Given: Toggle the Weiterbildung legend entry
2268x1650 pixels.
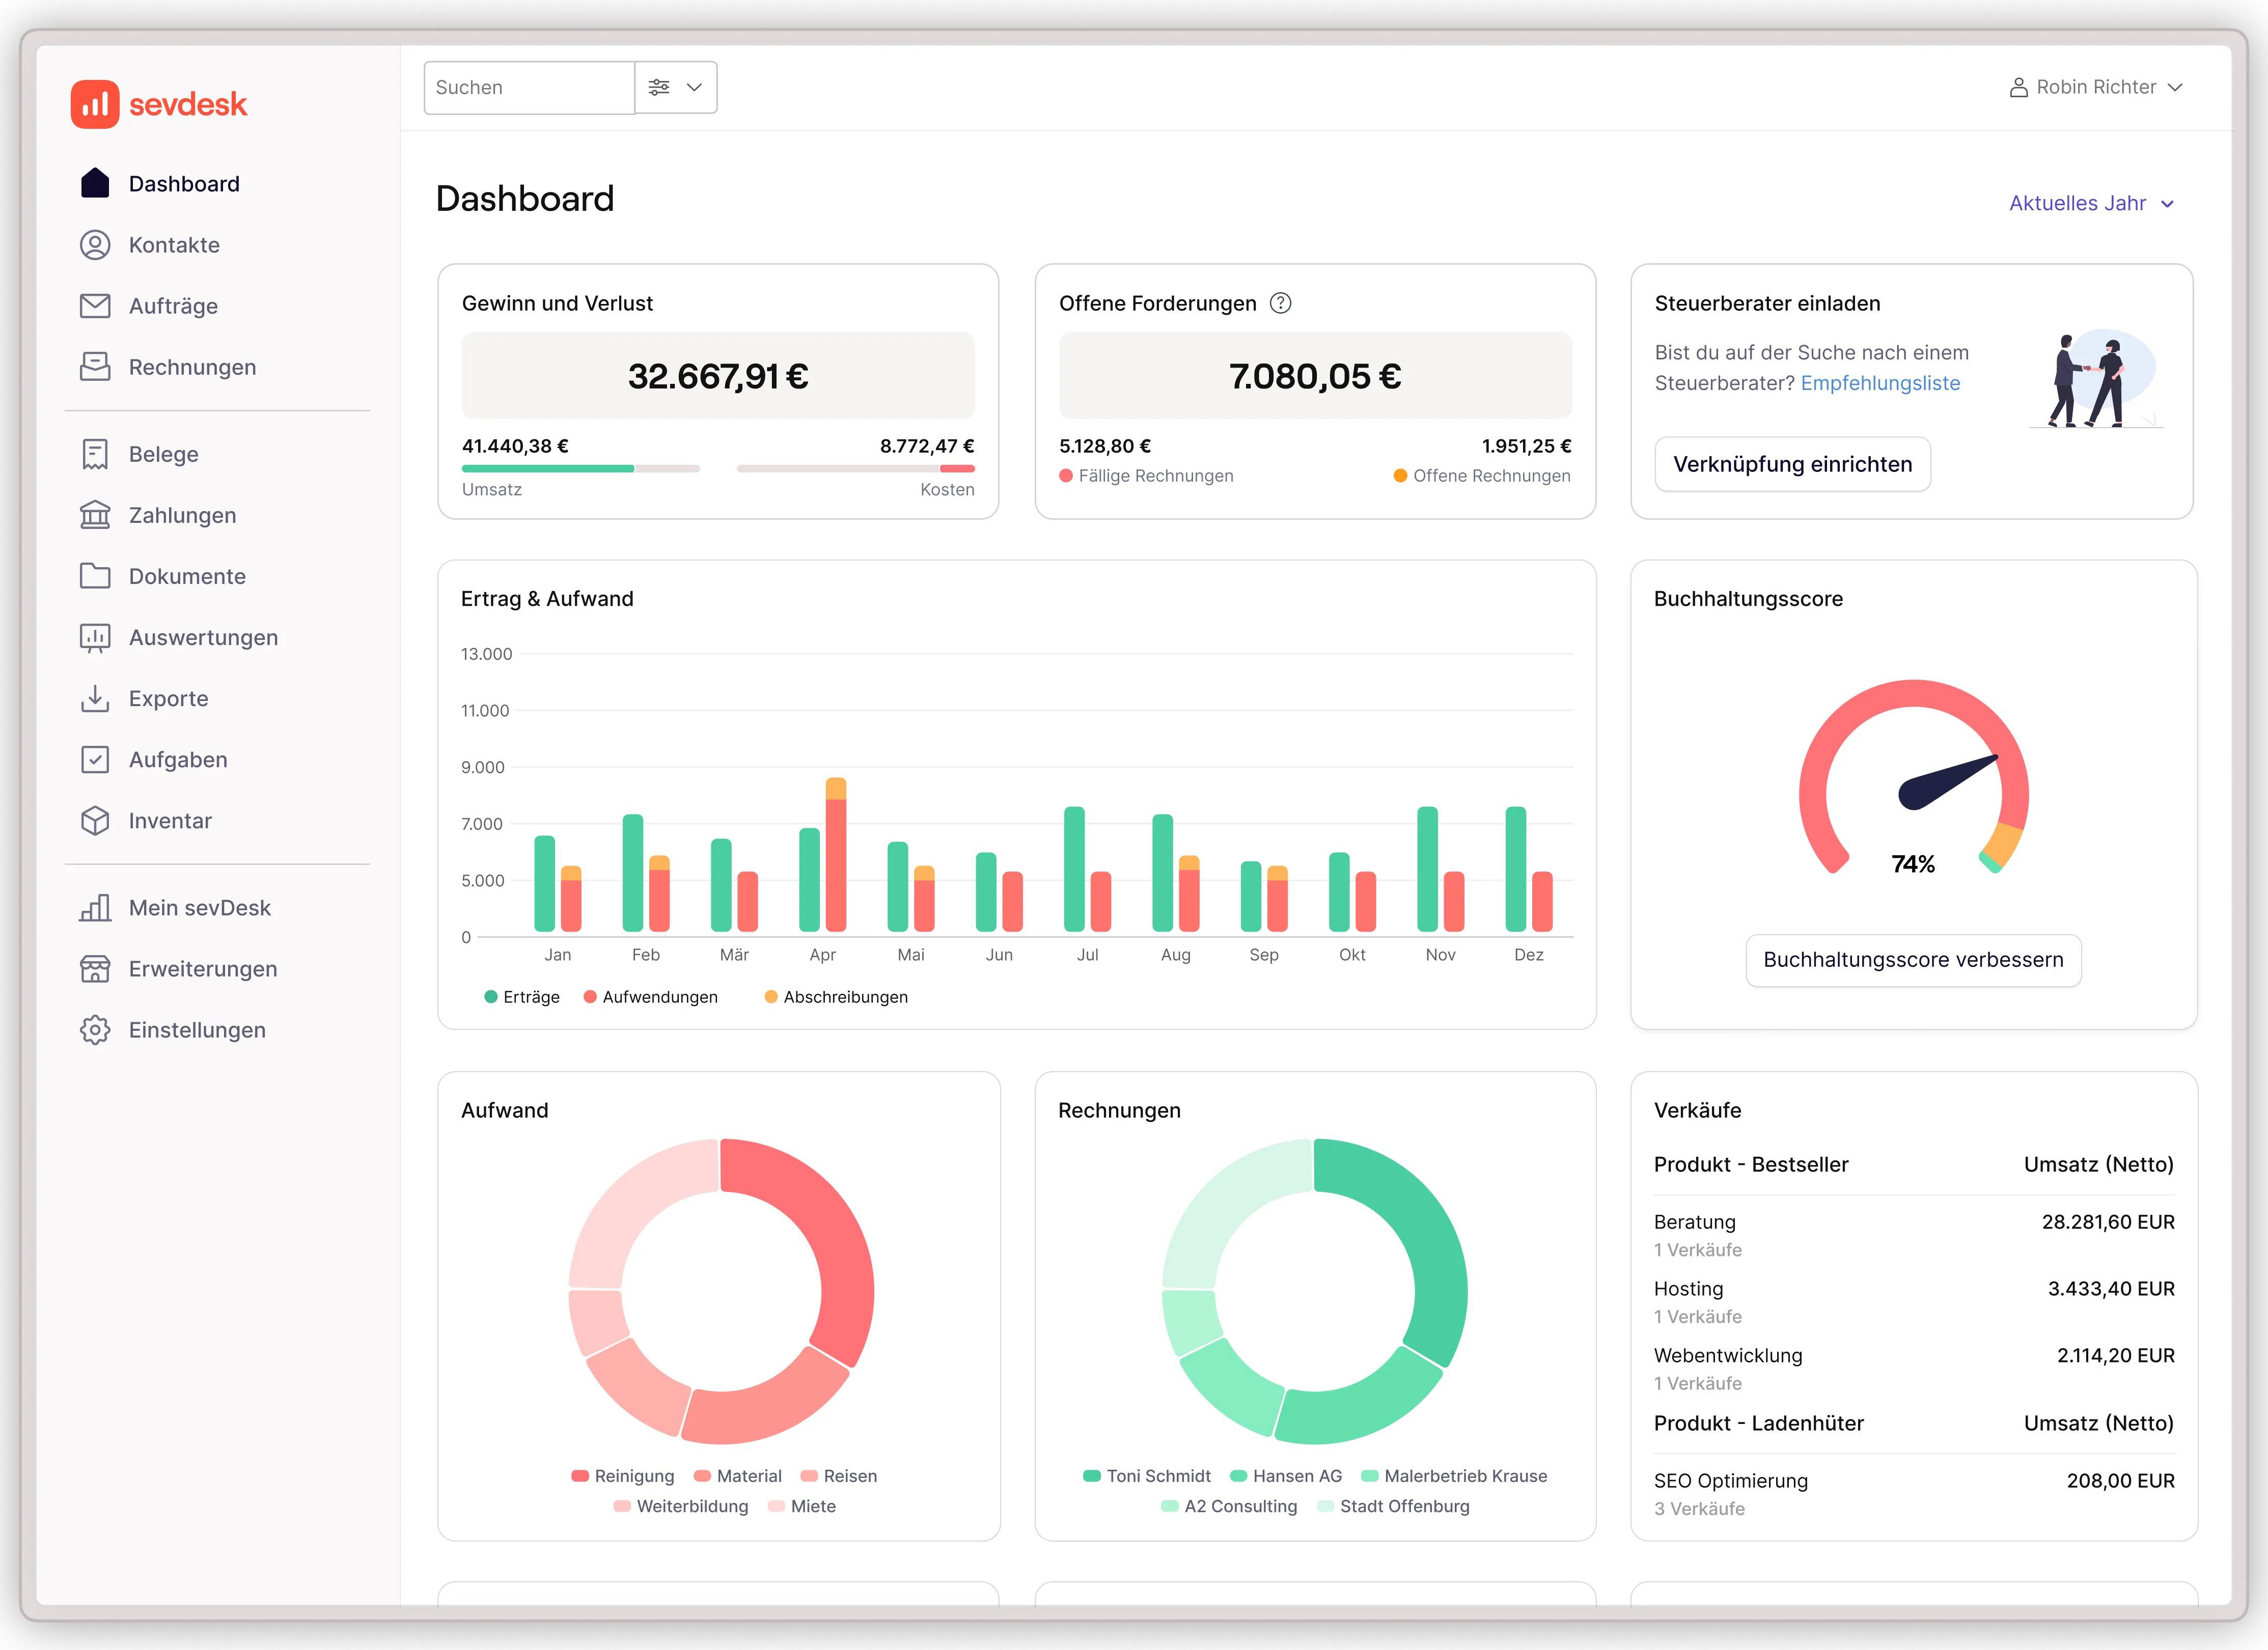Looking at the screenshot, I should (x=681, y=1506).
